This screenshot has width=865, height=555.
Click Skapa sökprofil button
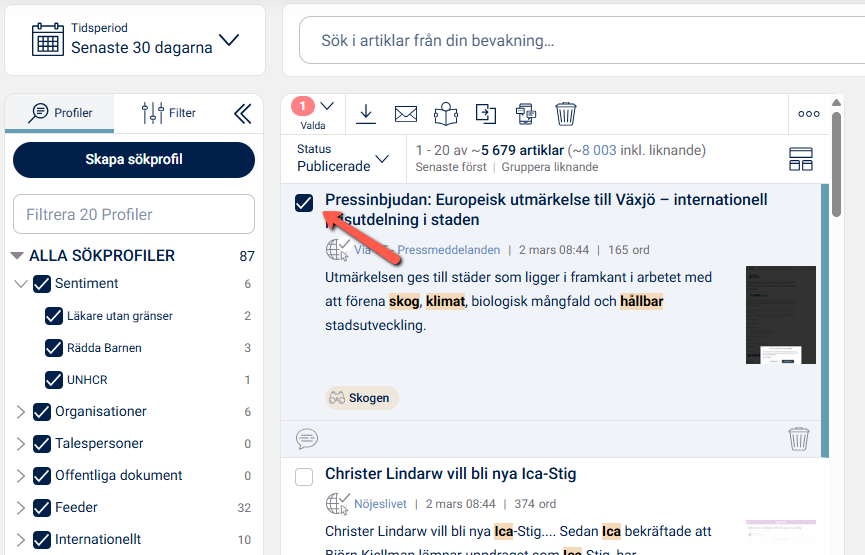134,159
